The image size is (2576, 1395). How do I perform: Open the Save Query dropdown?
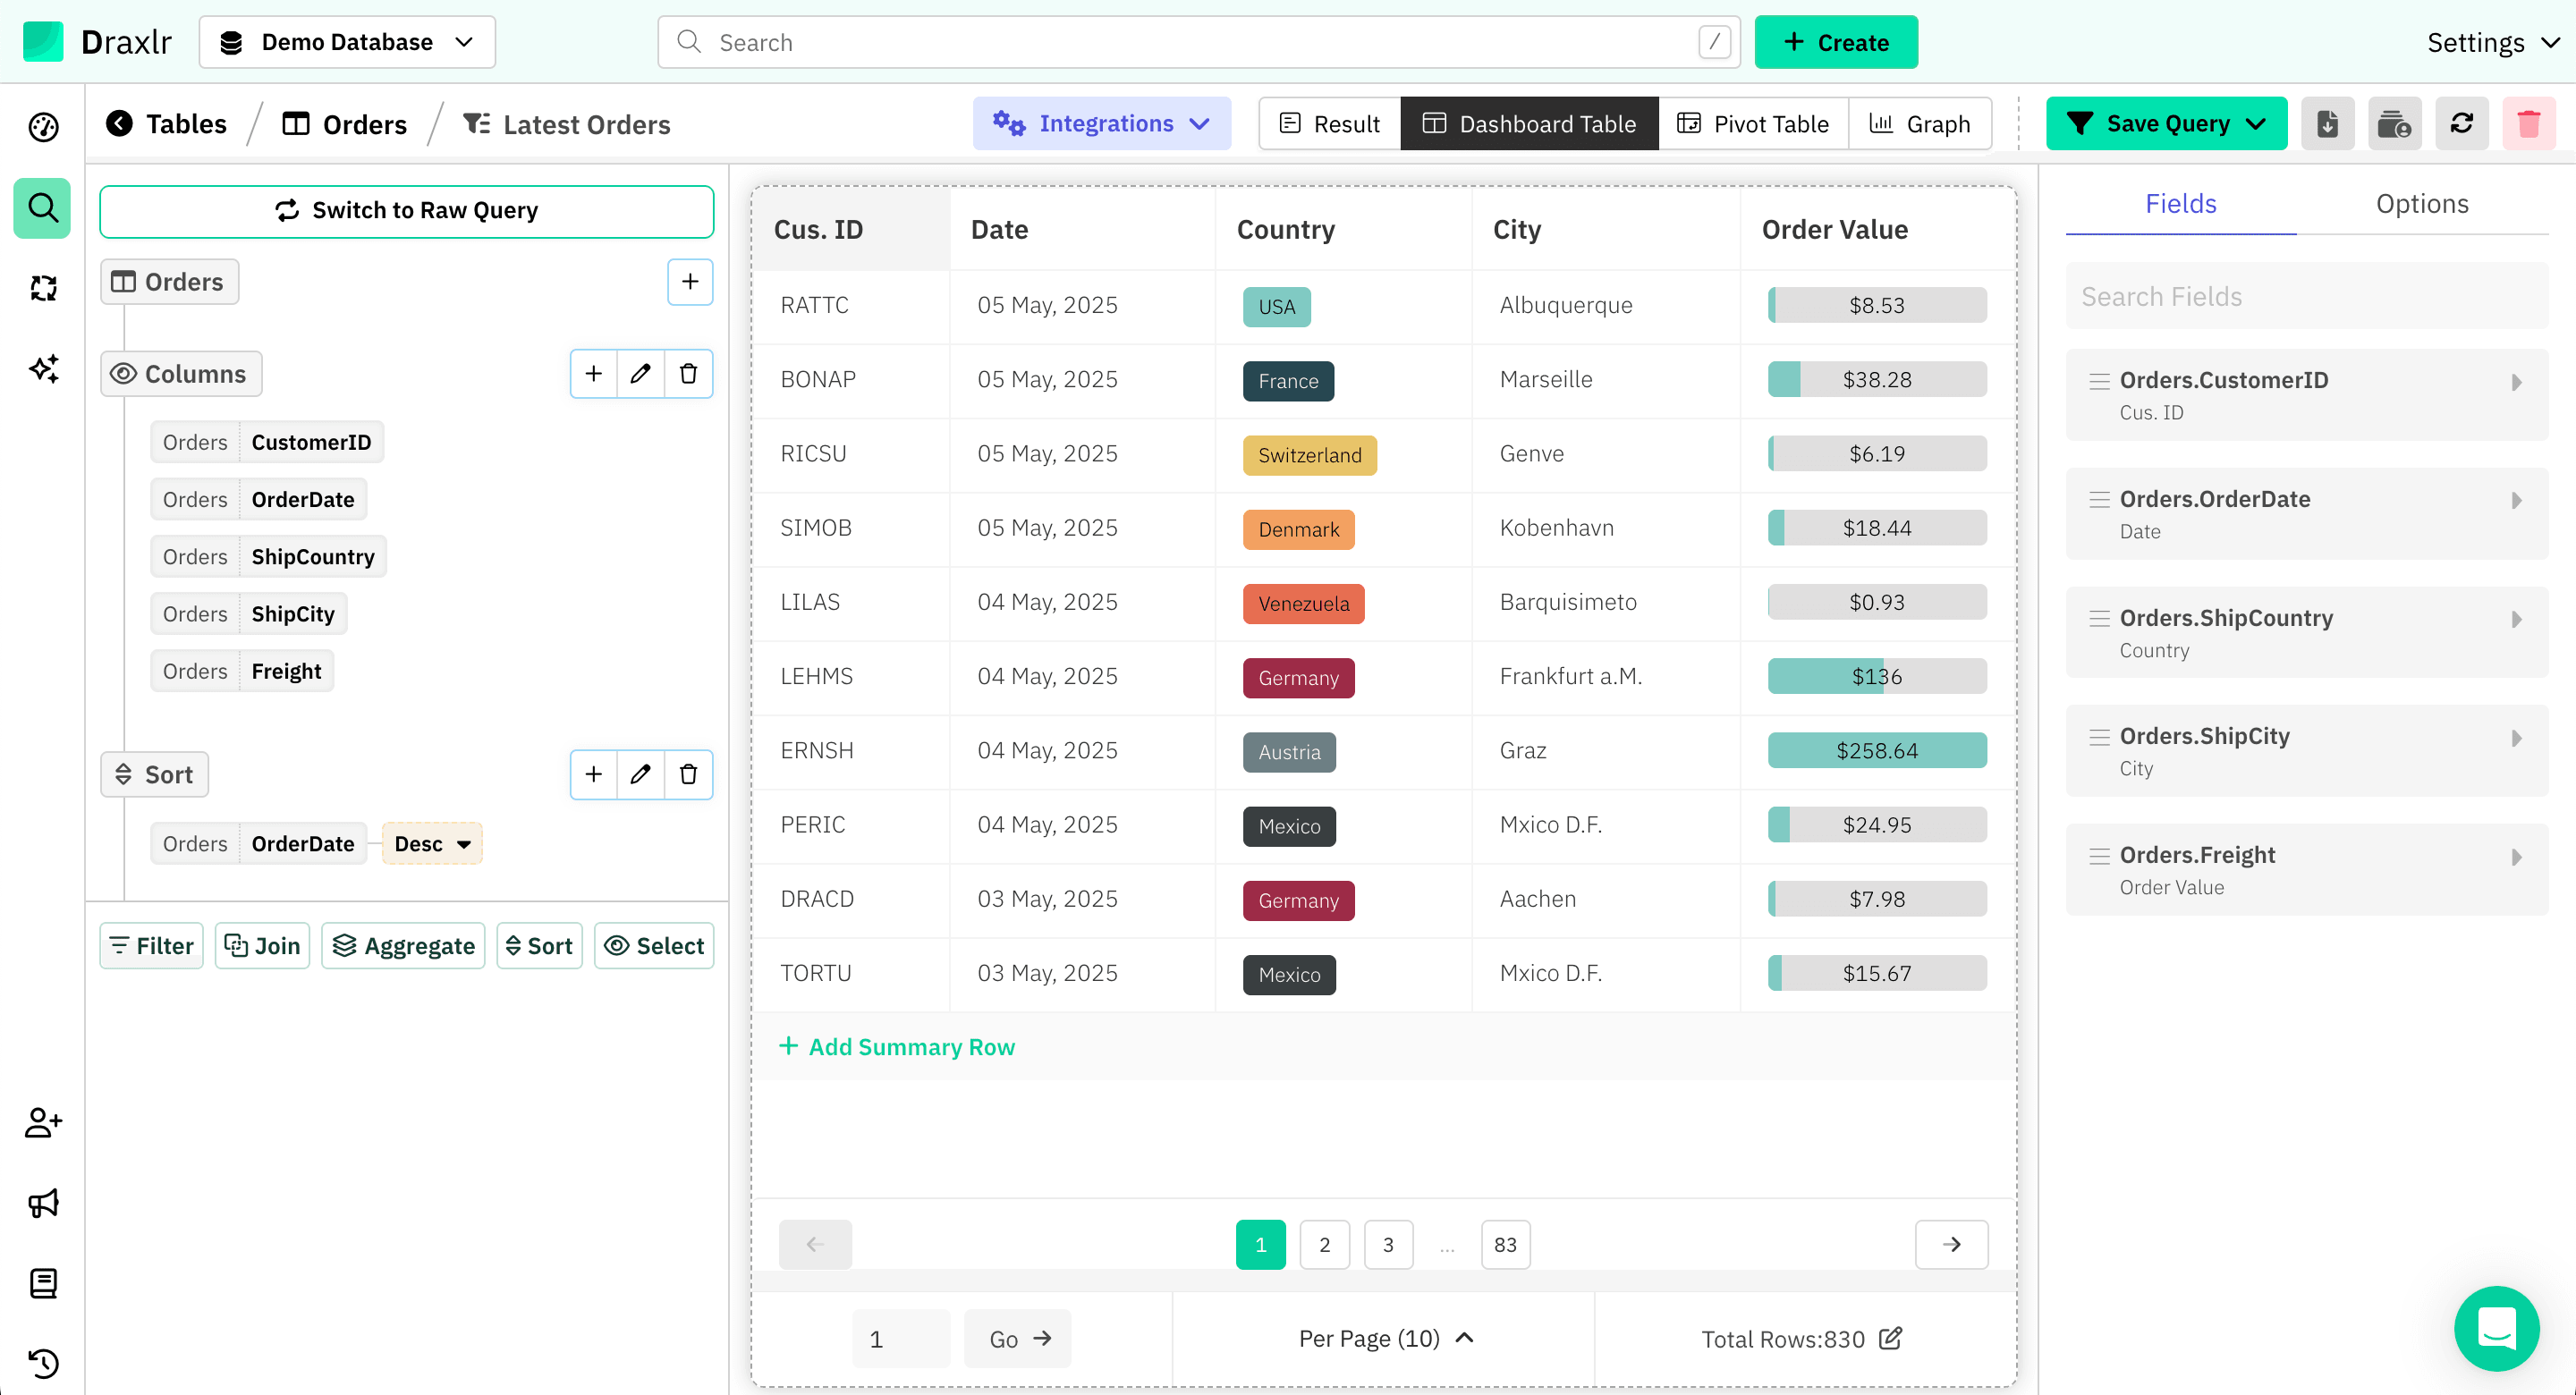2166,124
